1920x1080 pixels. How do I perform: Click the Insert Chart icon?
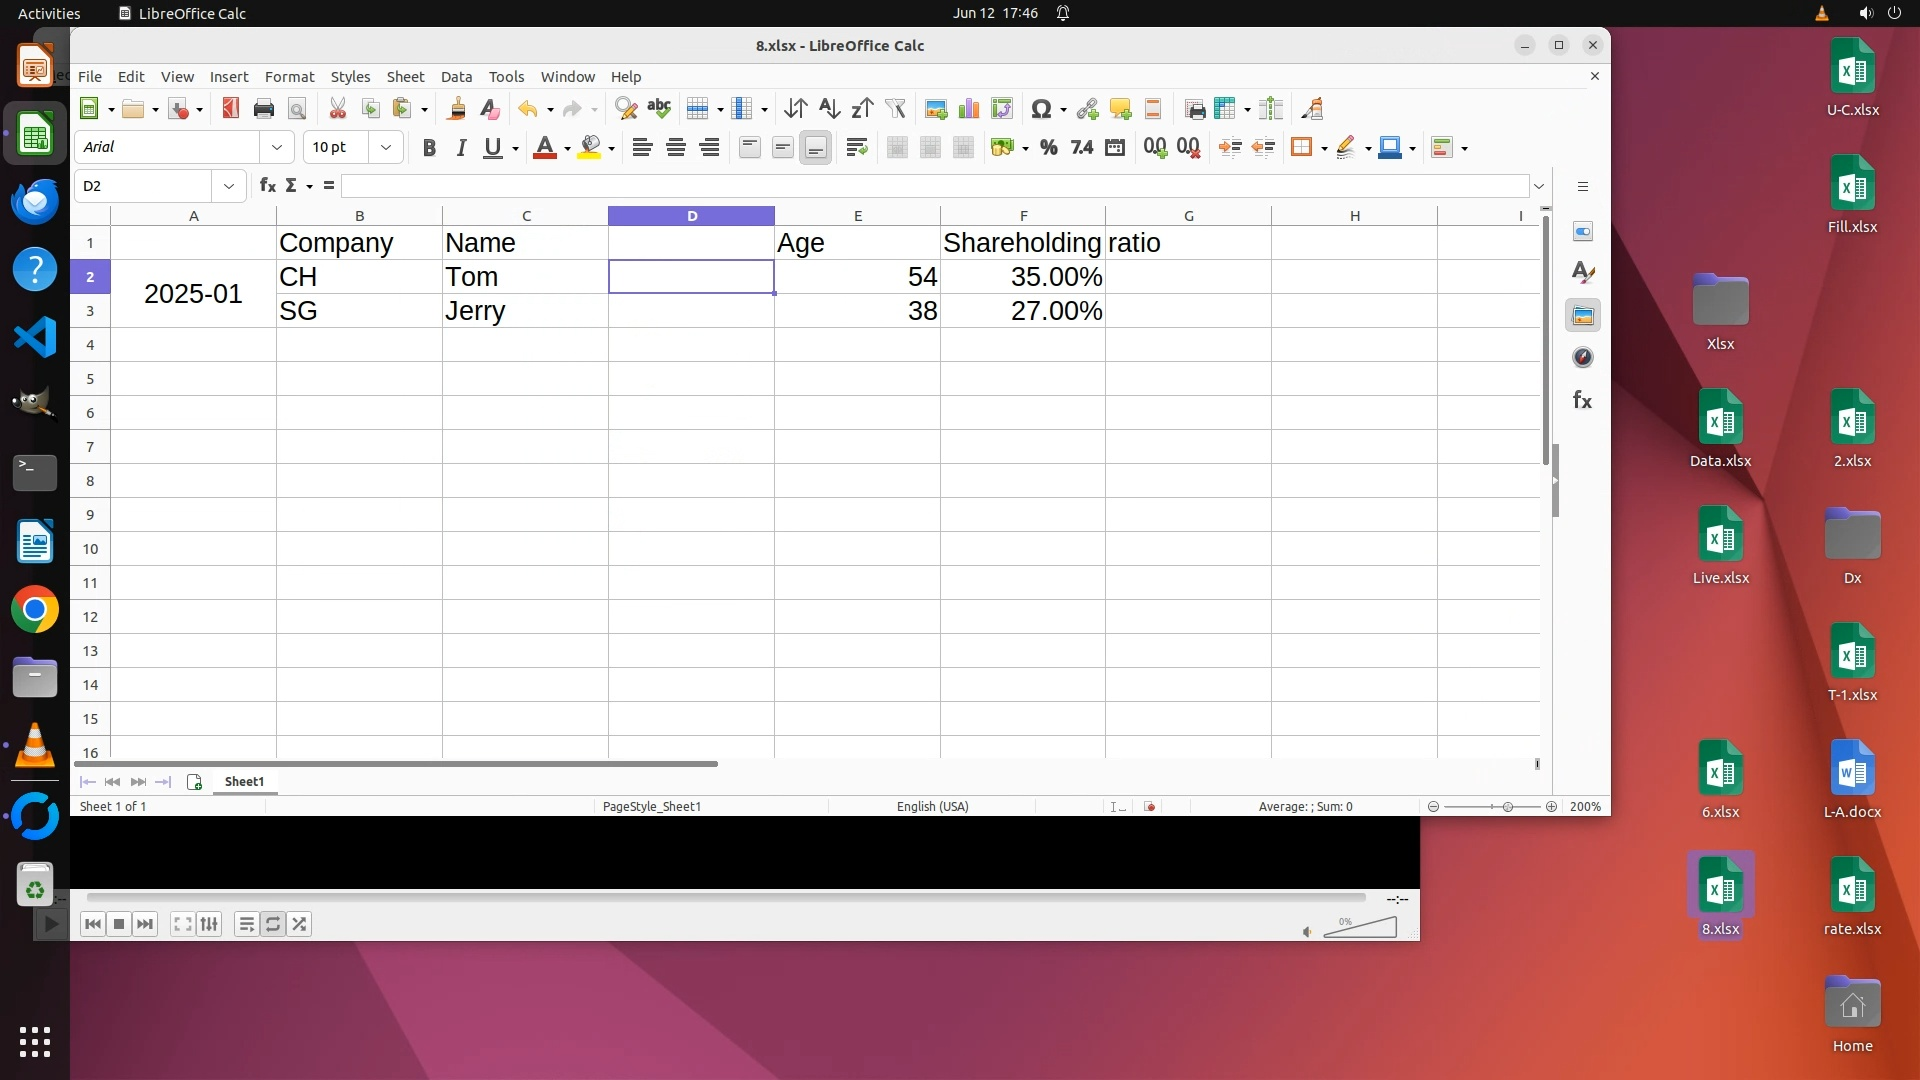click(968, 109)
